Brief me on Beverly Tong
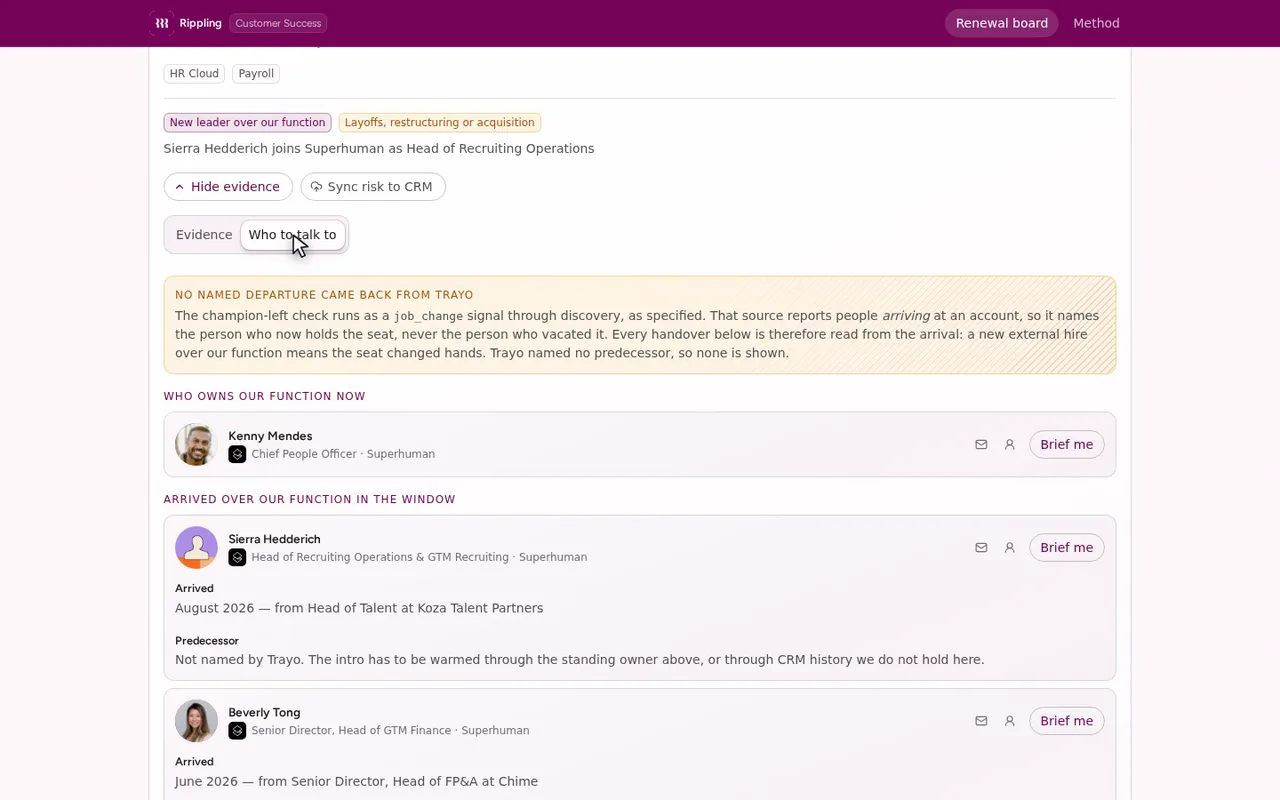This screenshot has width=1280, height=800. click(x=1066, y=721)
